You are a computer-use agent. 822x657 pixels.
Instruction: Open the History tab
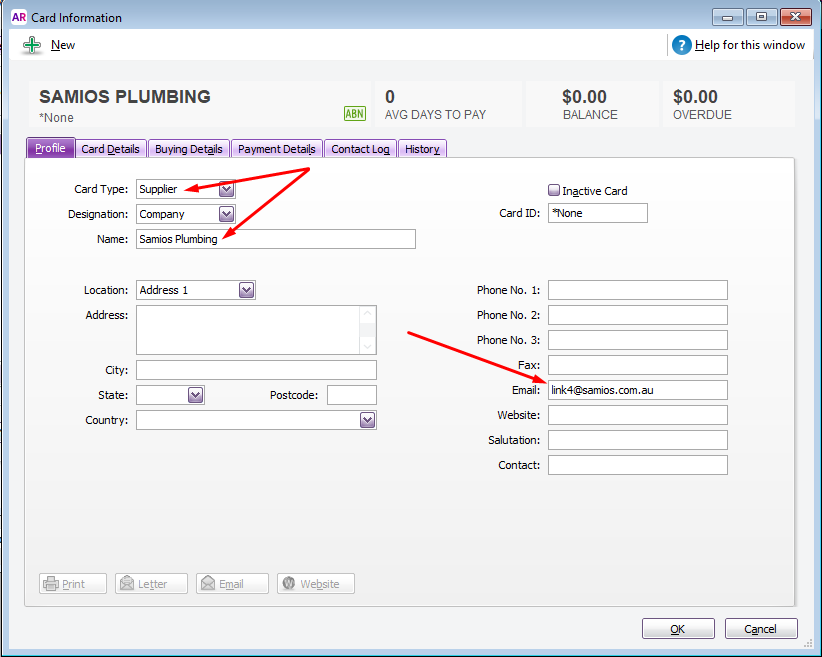coord(423,149)
